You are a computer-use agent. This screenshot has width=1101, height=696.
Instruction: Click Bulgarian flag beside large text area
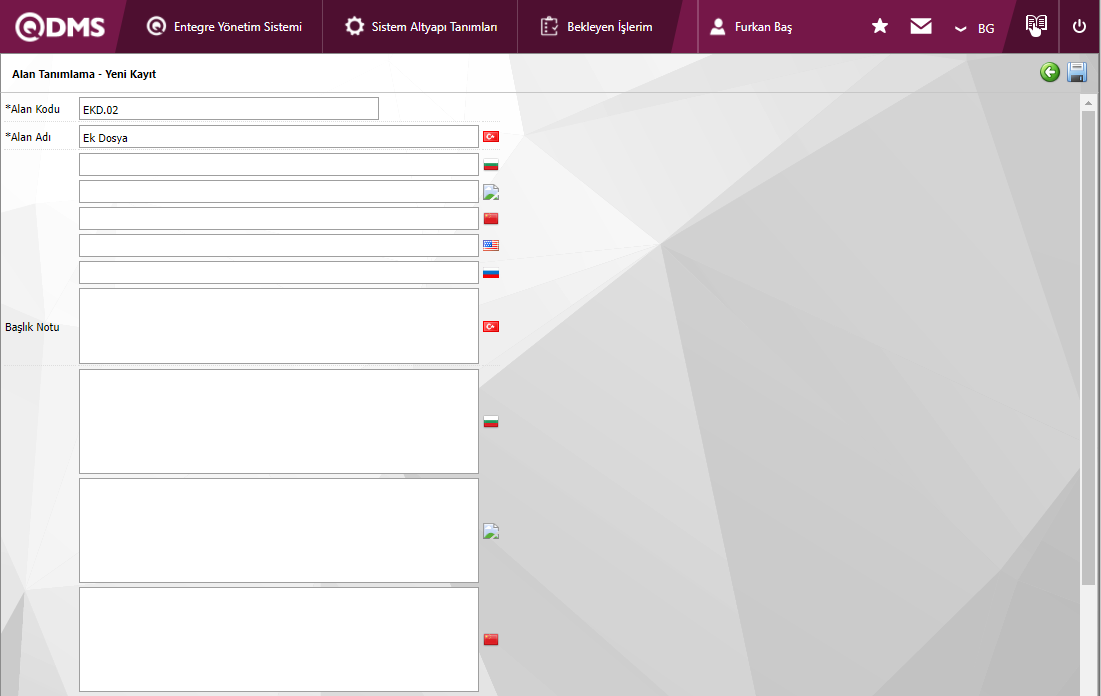click(491, 422)
